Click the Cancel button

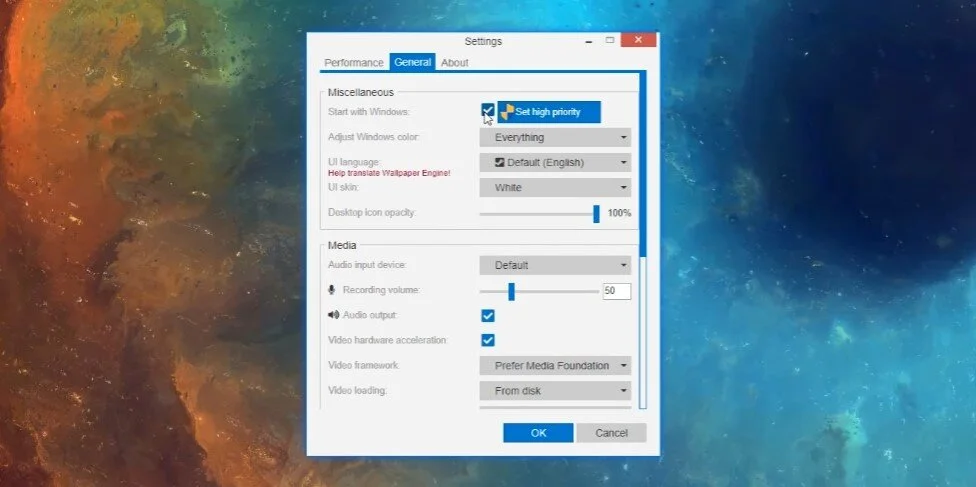[x=611, y=433]
